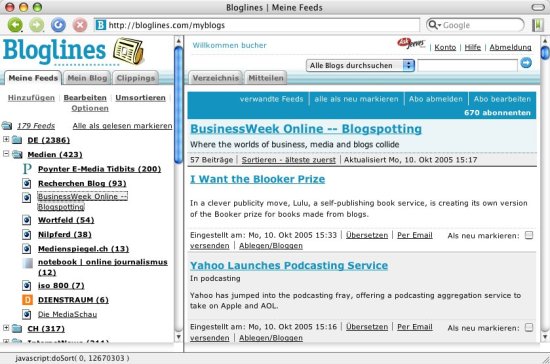Open the Mitteilen tab
The width and height of the screenshot is (550, 364).
click(266, 78)
